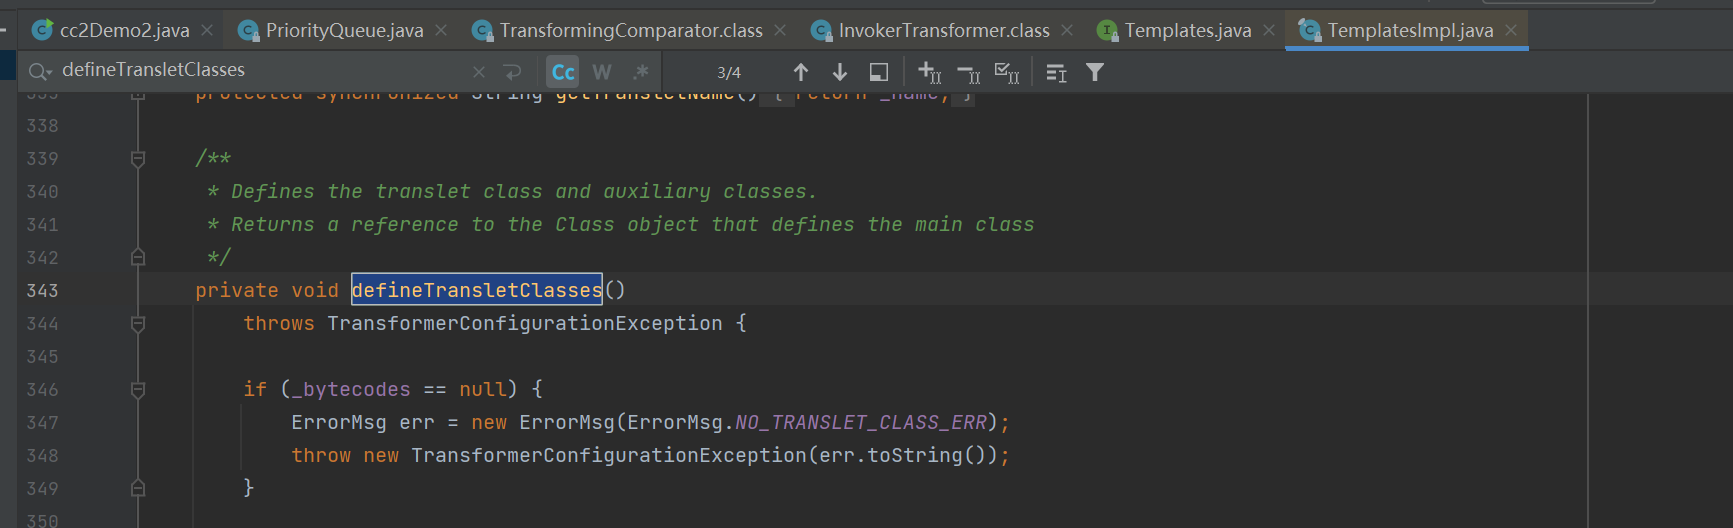Unselect occurrence icon

tap(968, 72)
